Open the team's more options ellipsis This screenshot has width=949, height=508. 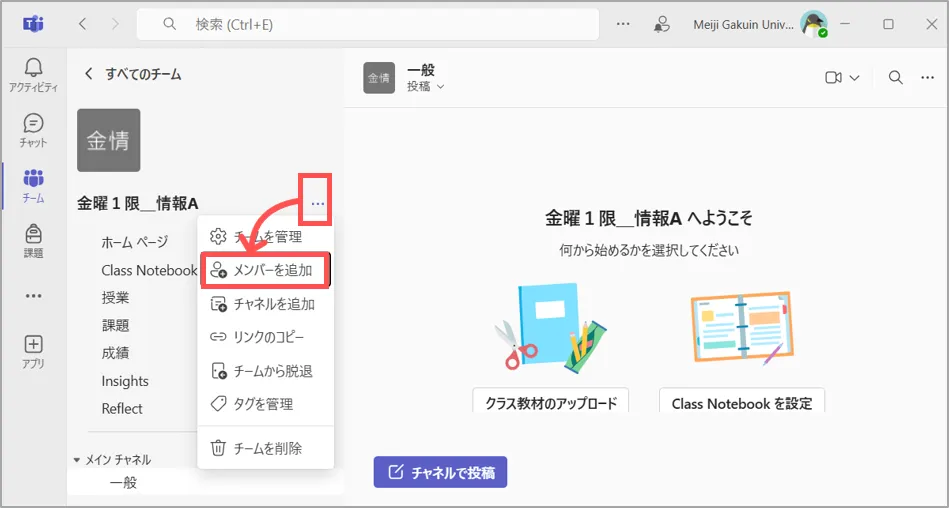point(317,204)
